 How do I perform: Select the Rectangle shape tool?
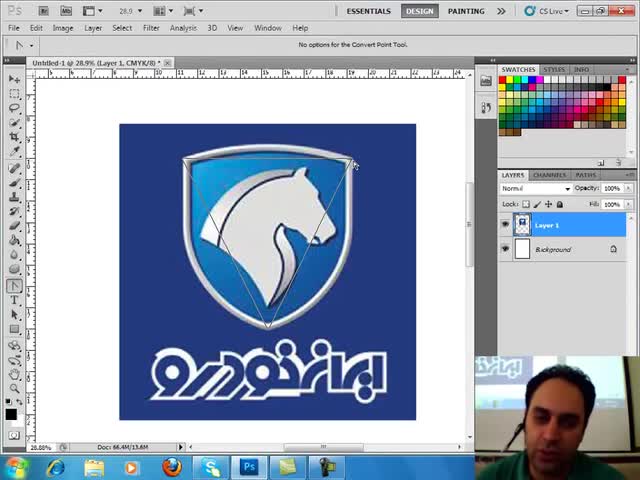click(x=14, y=329)
